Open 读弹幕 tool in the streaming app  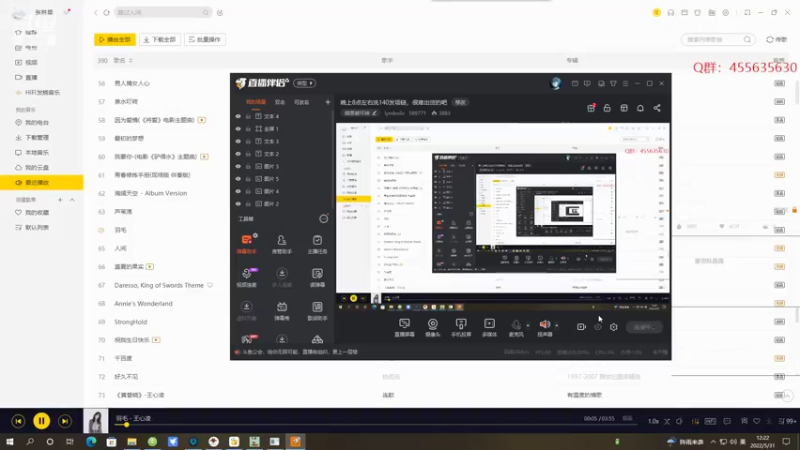pos(317,277)
